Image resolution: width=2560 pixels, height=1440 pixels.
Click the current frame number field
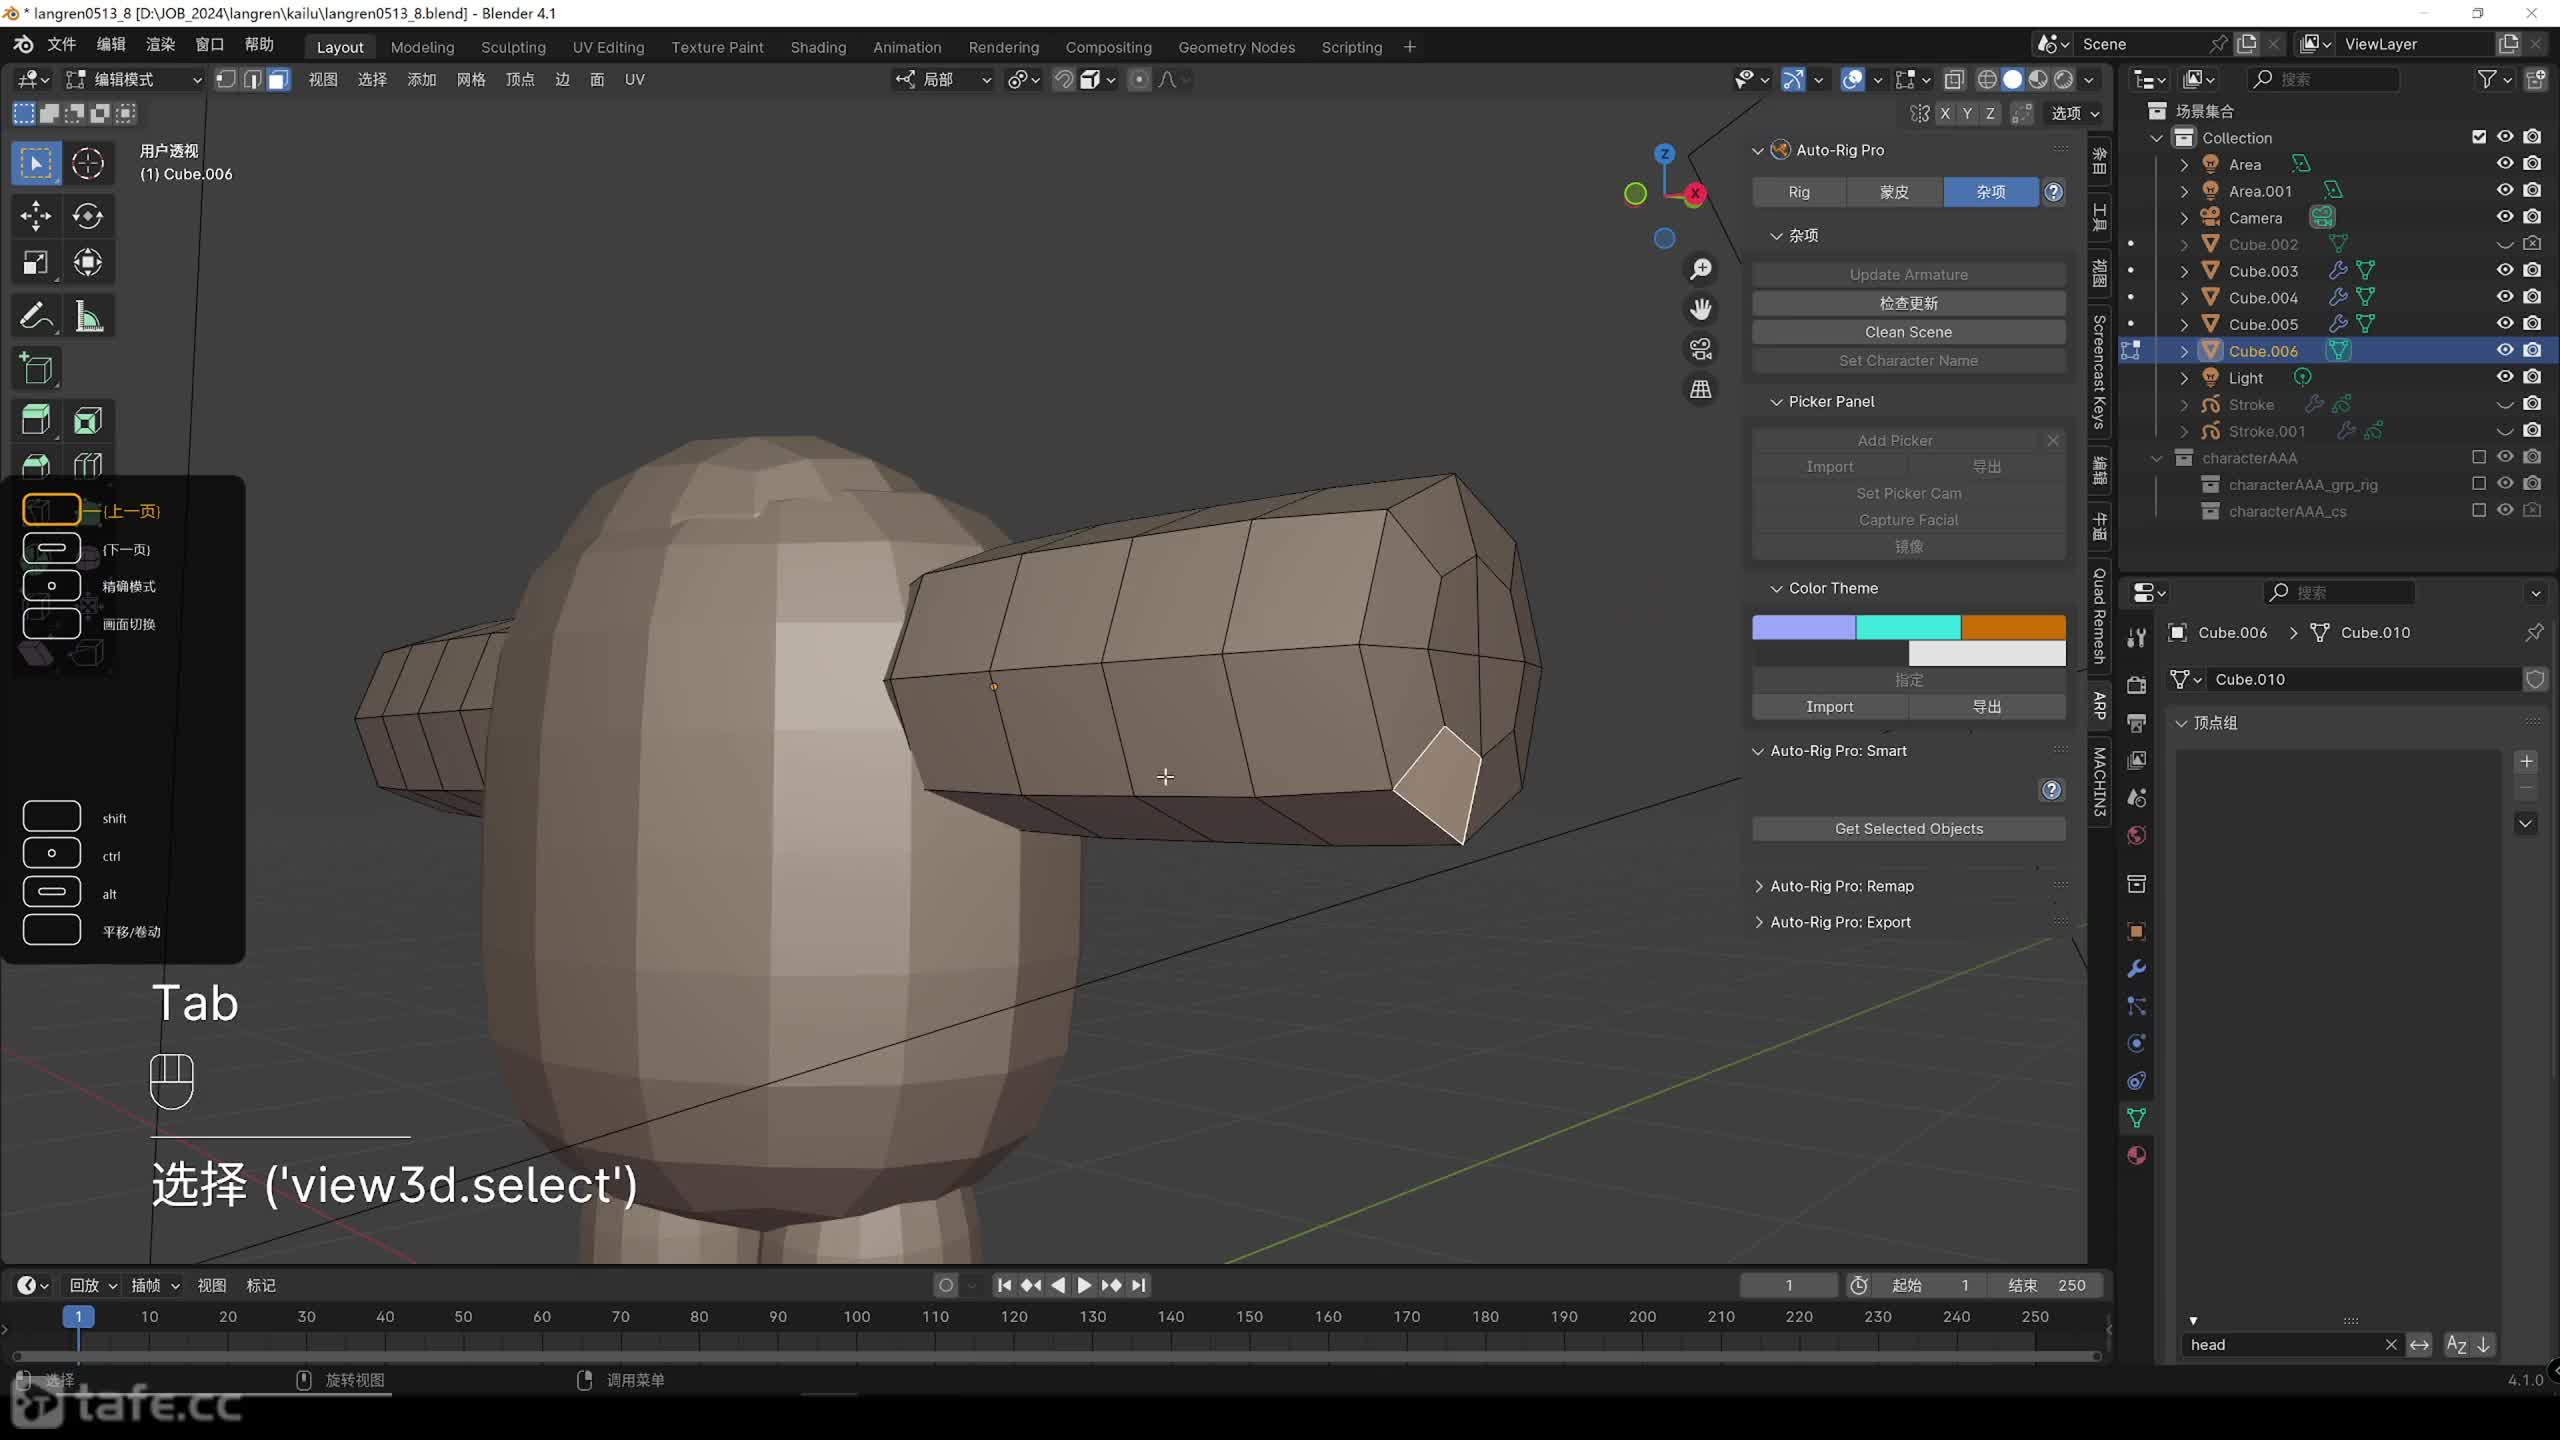pos(1789,1285)
